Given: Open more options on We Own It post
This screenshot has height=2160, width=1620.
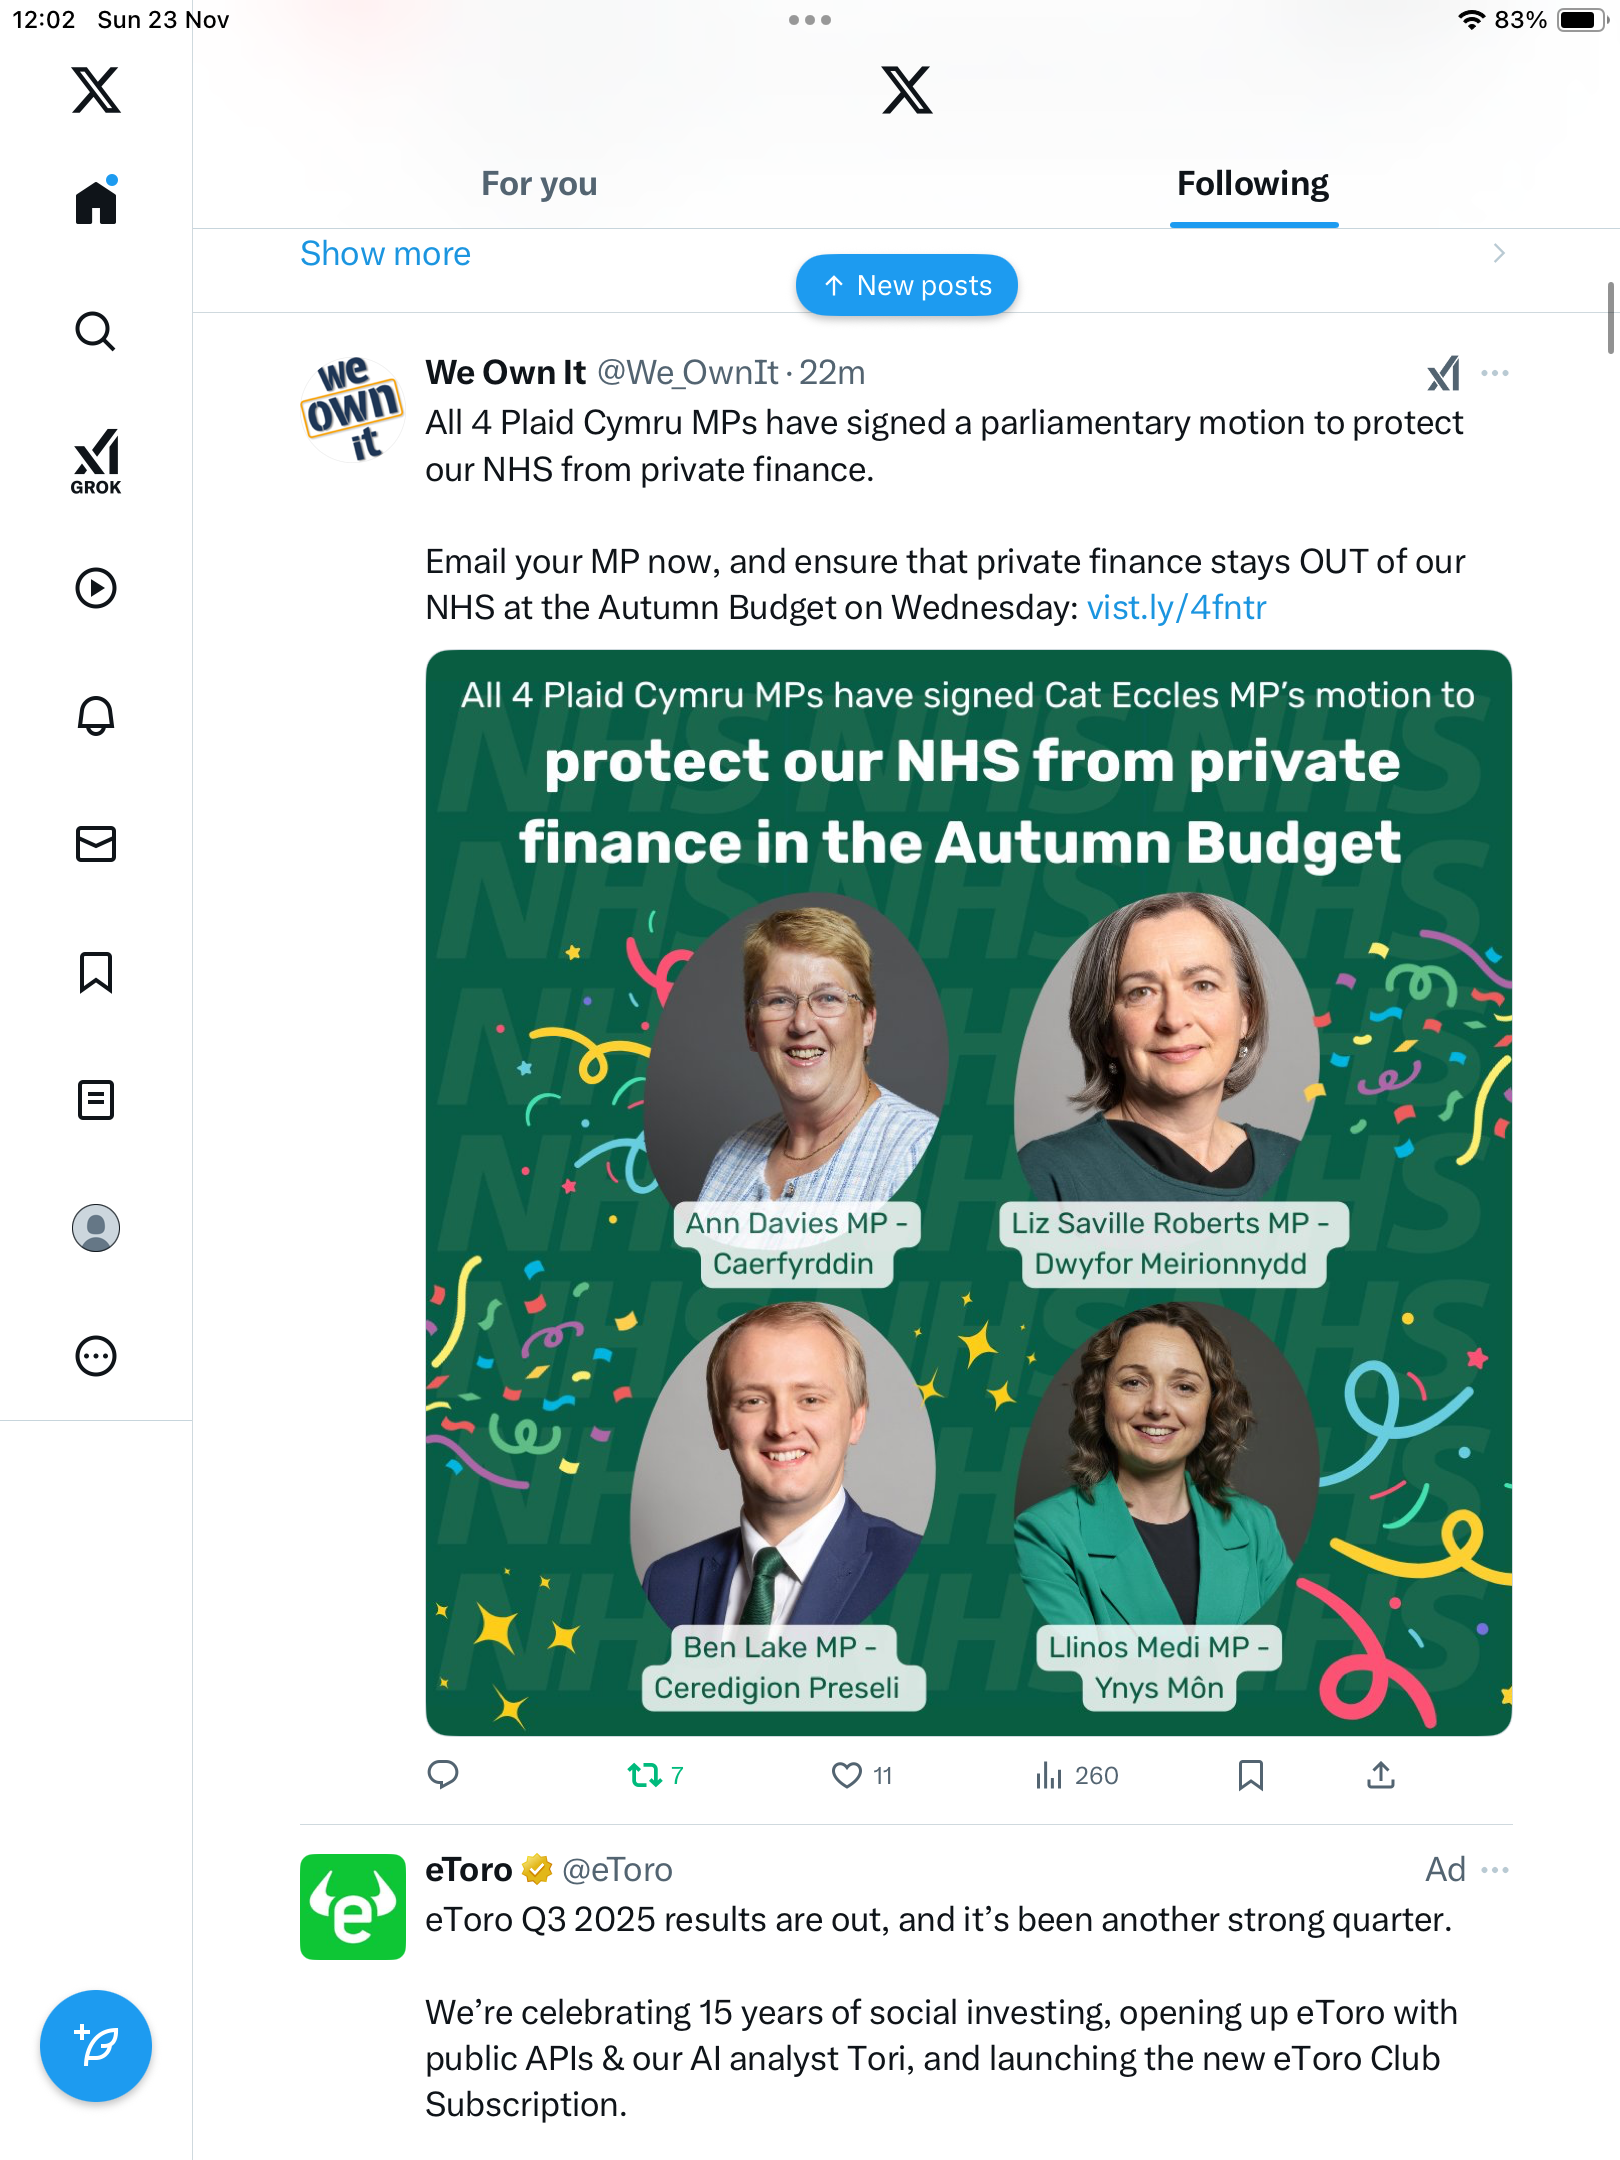Looking at the screenshot, I should tap(1495, 373).
